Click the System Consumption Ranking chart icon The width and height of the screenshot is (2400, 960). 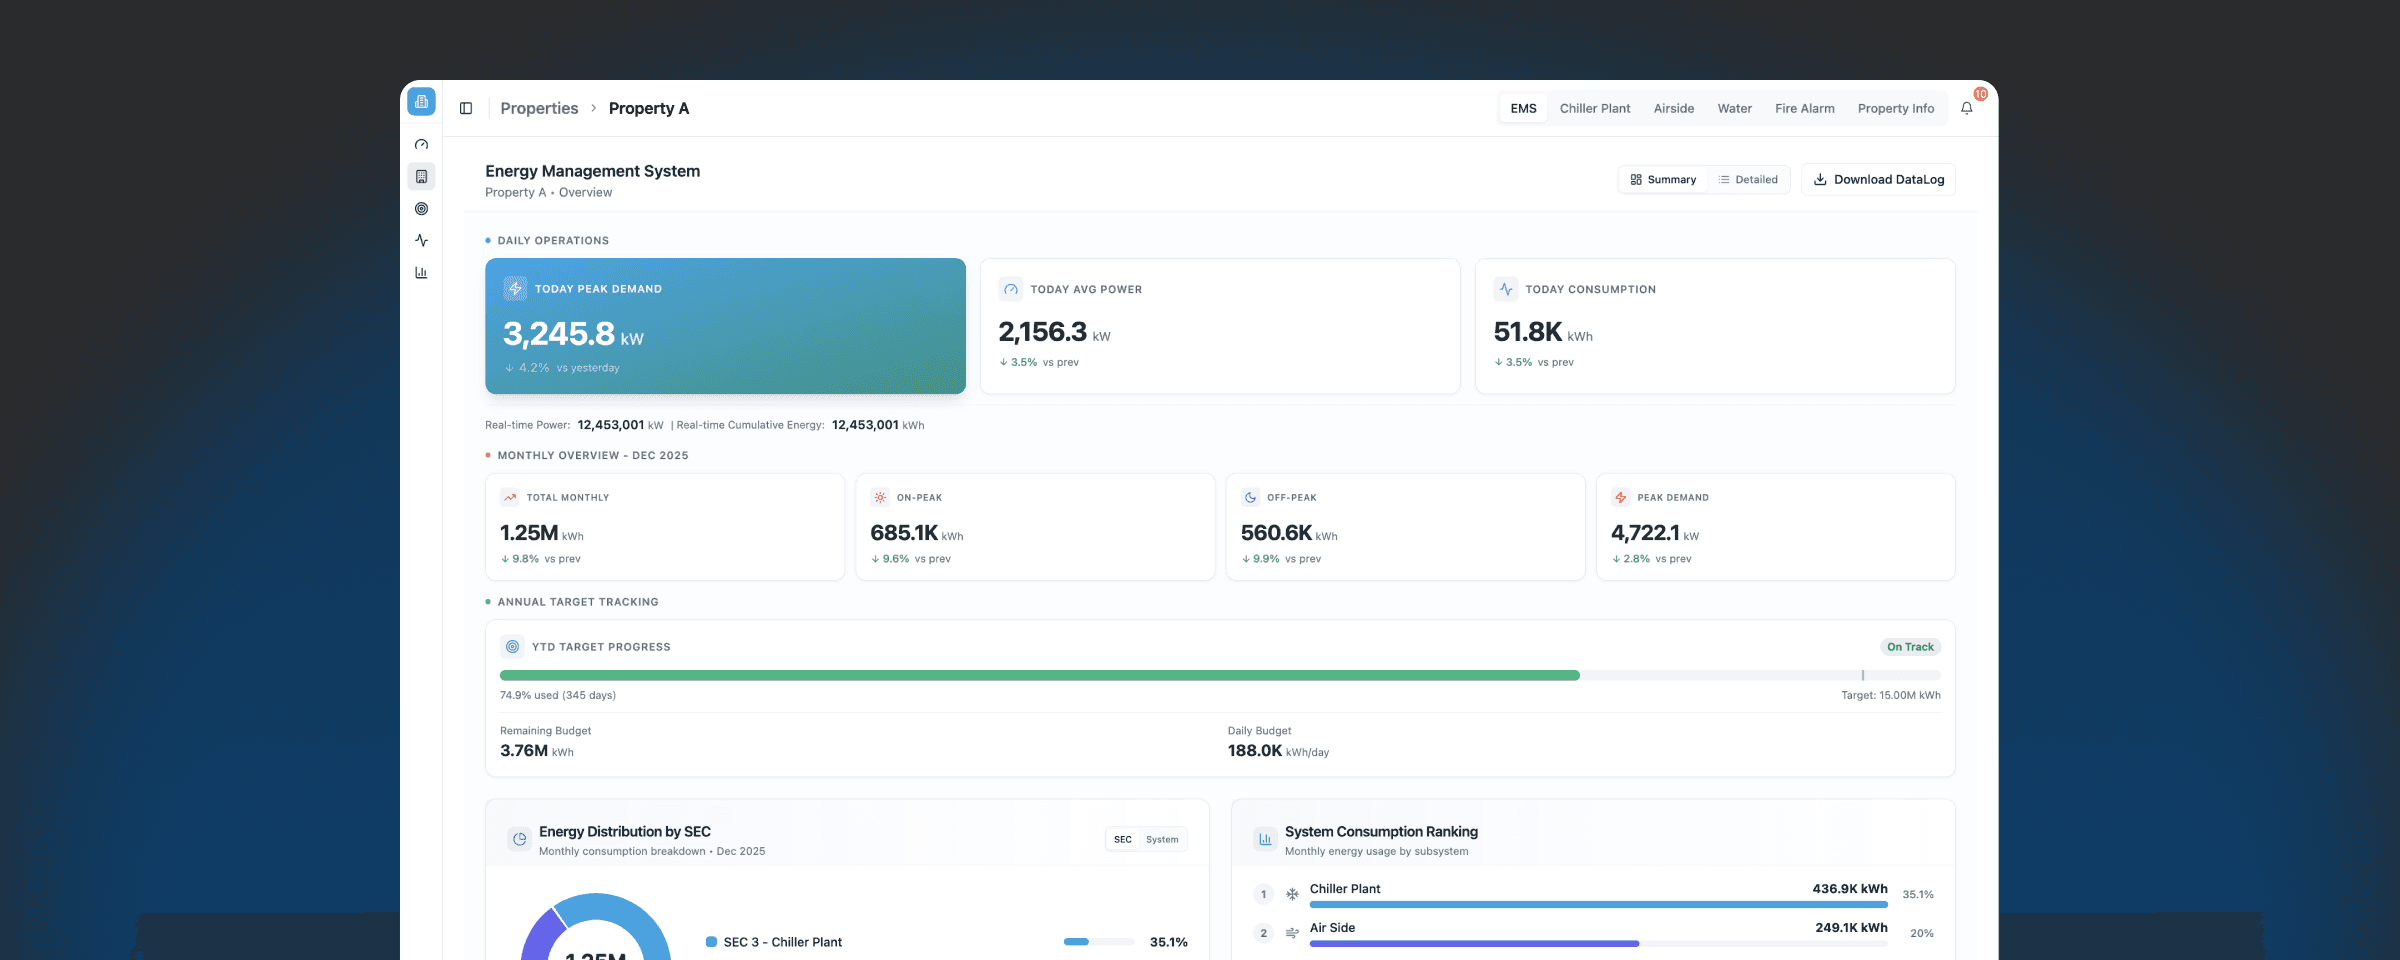click(x=1266, y=840)
